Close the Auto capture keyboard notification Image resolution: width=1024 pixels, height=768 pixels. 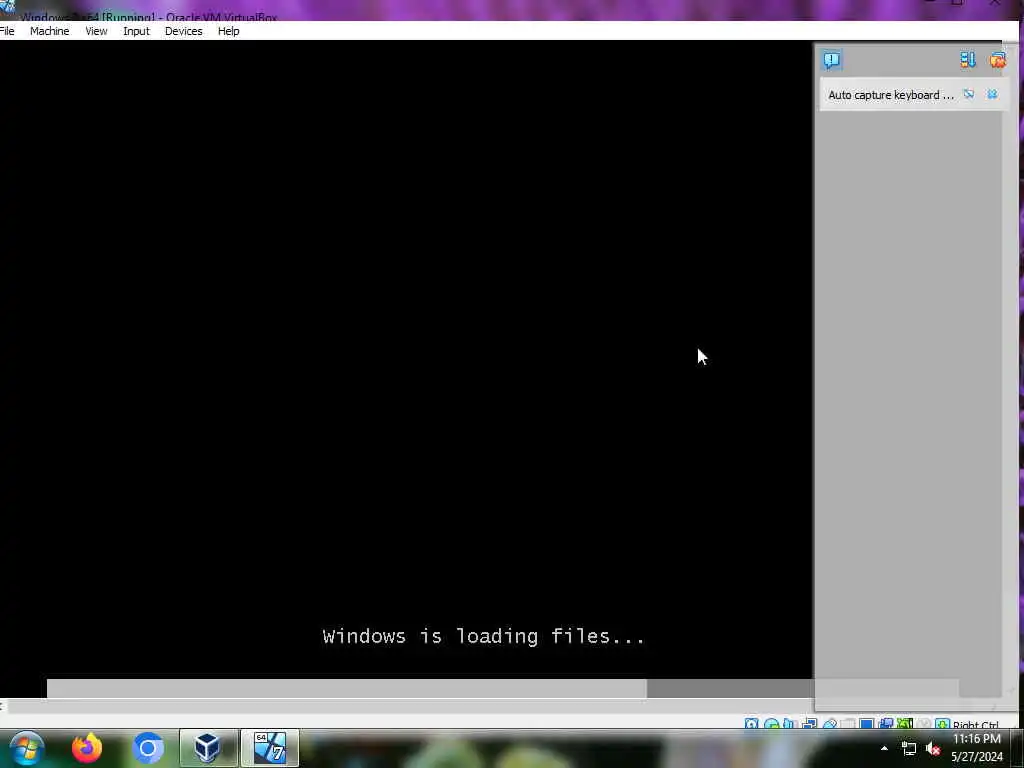pos(992,95)
